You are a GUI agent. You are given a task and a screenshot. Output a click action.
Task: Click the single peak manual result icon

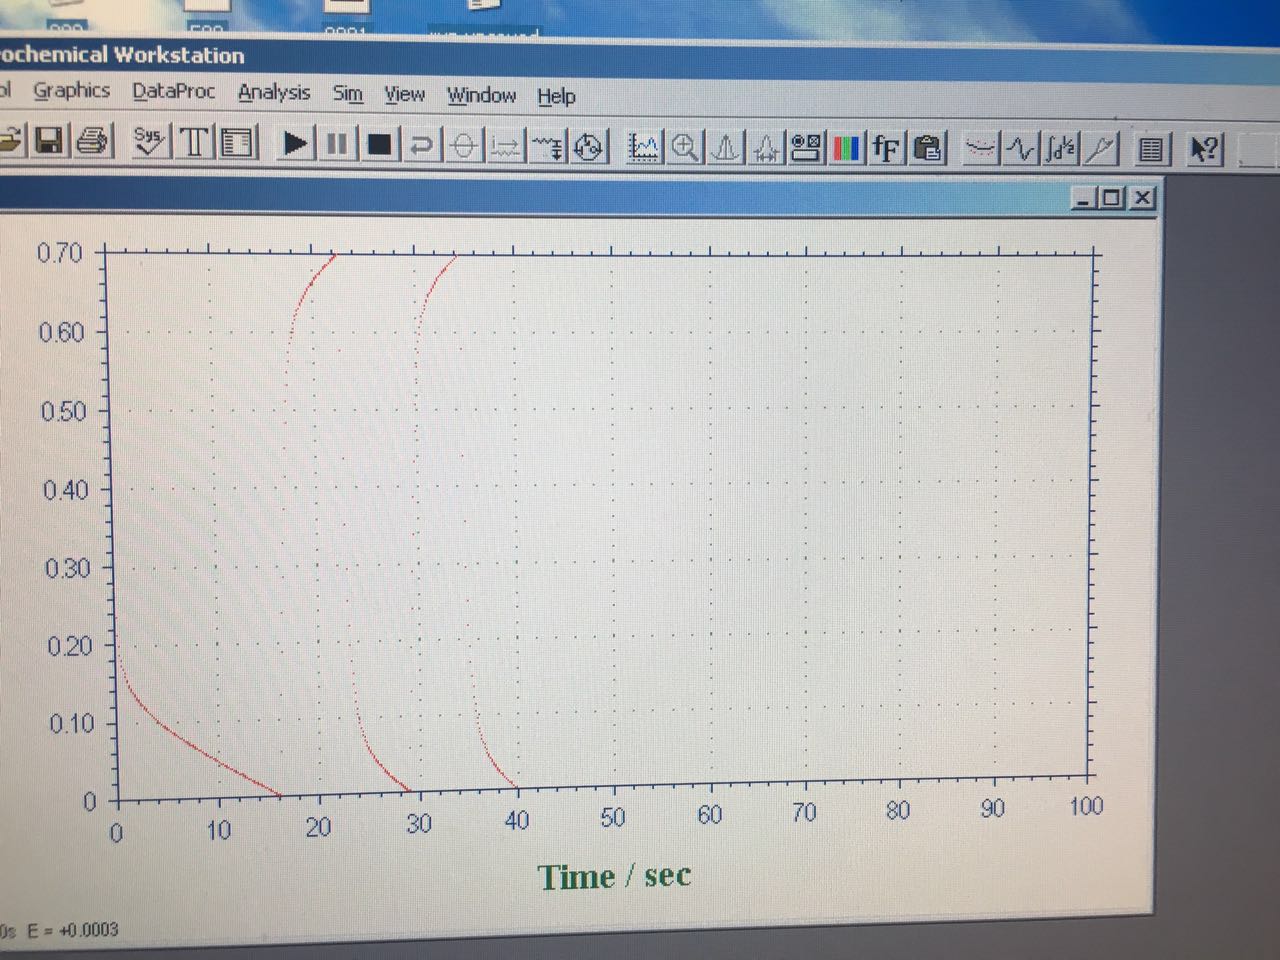pos(725,148)
